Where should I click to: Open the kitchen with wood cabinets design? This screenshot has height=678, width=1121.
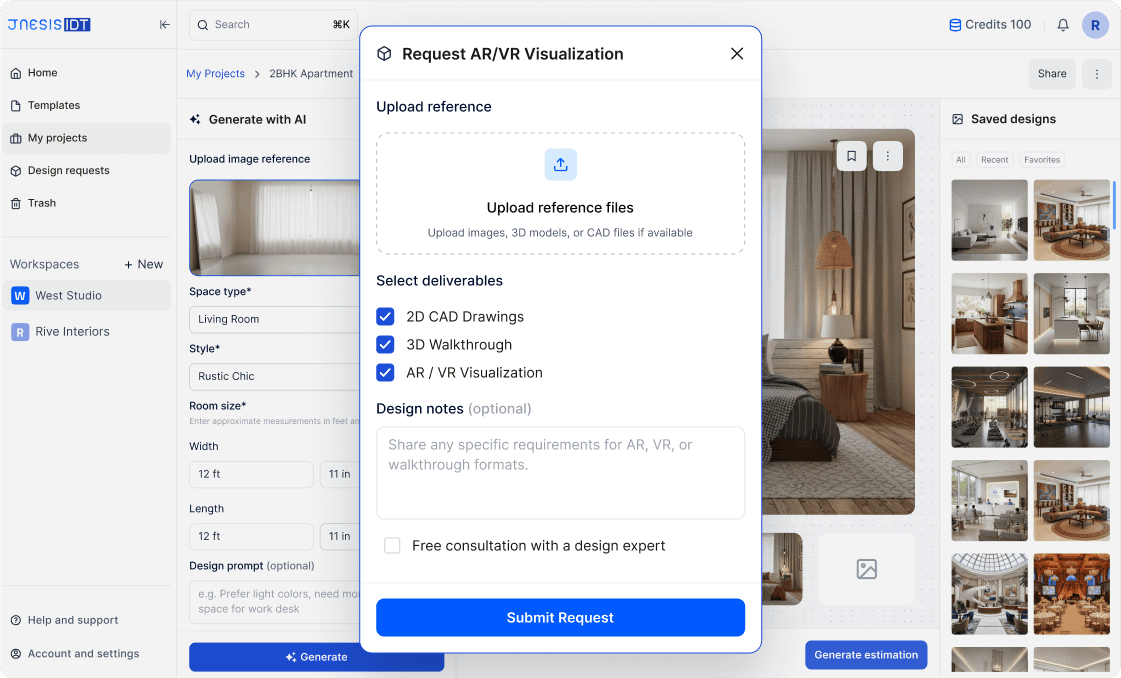pyautogui.click(x=989, y=313)
